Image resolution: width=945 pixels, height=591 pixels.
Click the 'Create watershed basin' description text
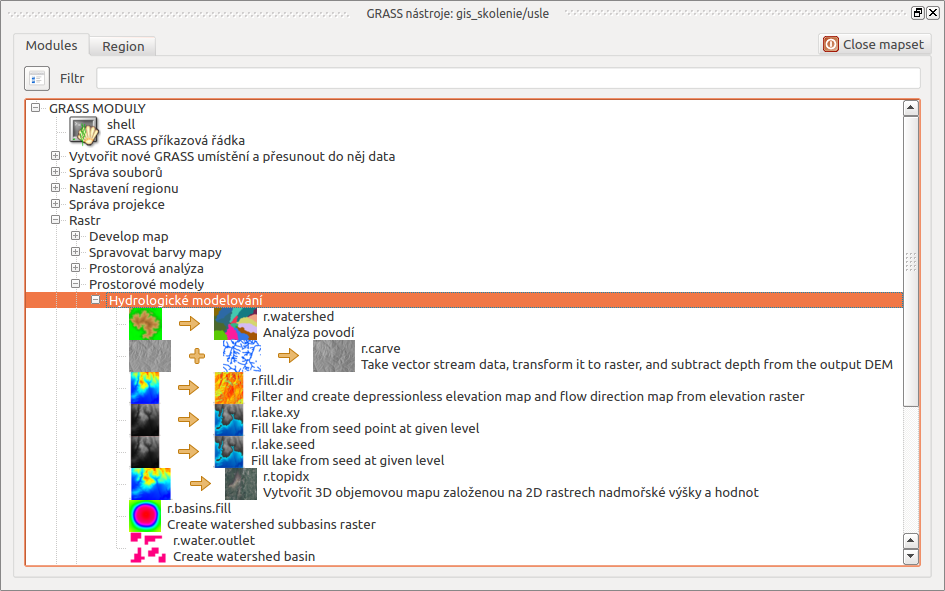click(244, 556)
